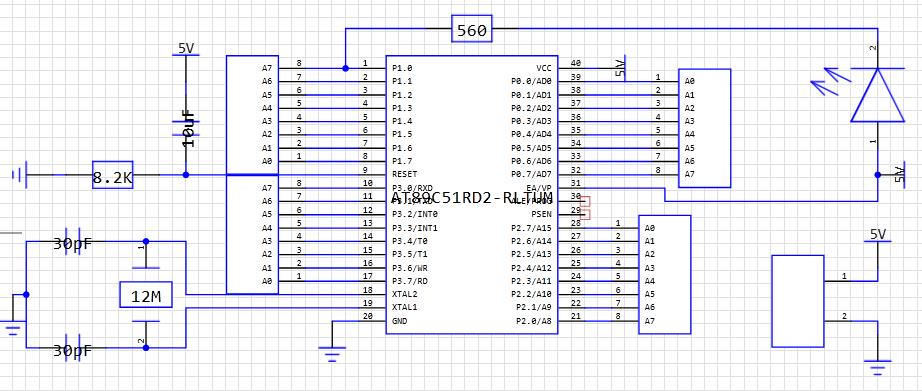Click the two-pin connector block

coord(797,301)
